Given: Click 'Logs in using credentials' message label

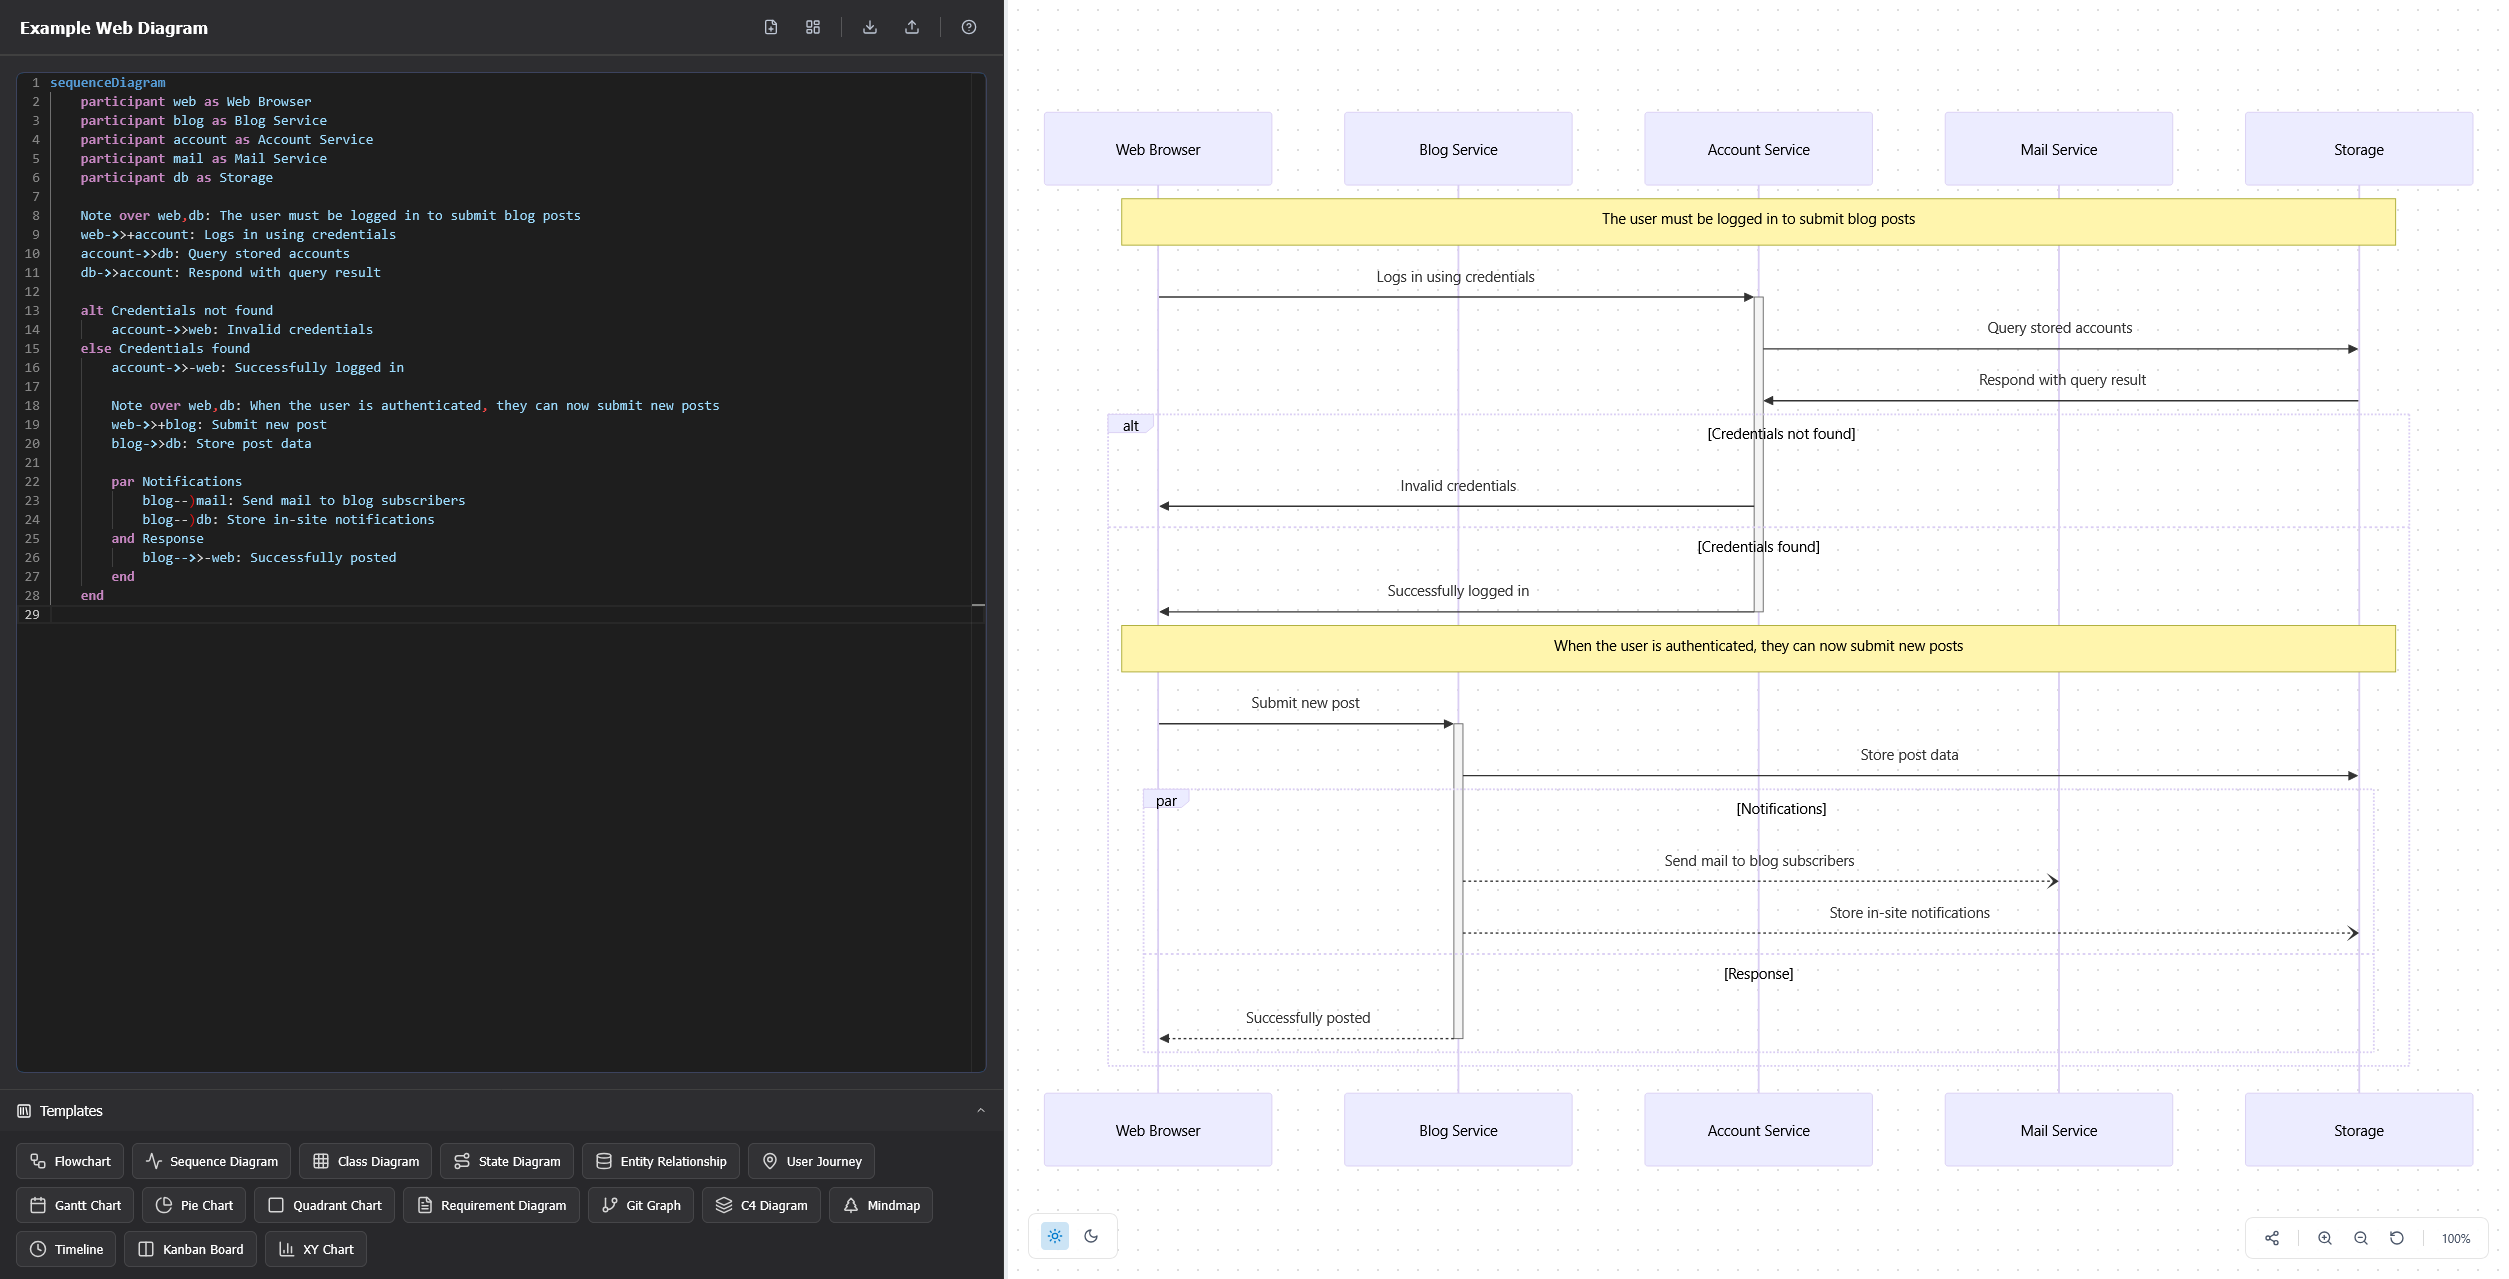Looking at the screenshot, I should [x=1455, y=277].
